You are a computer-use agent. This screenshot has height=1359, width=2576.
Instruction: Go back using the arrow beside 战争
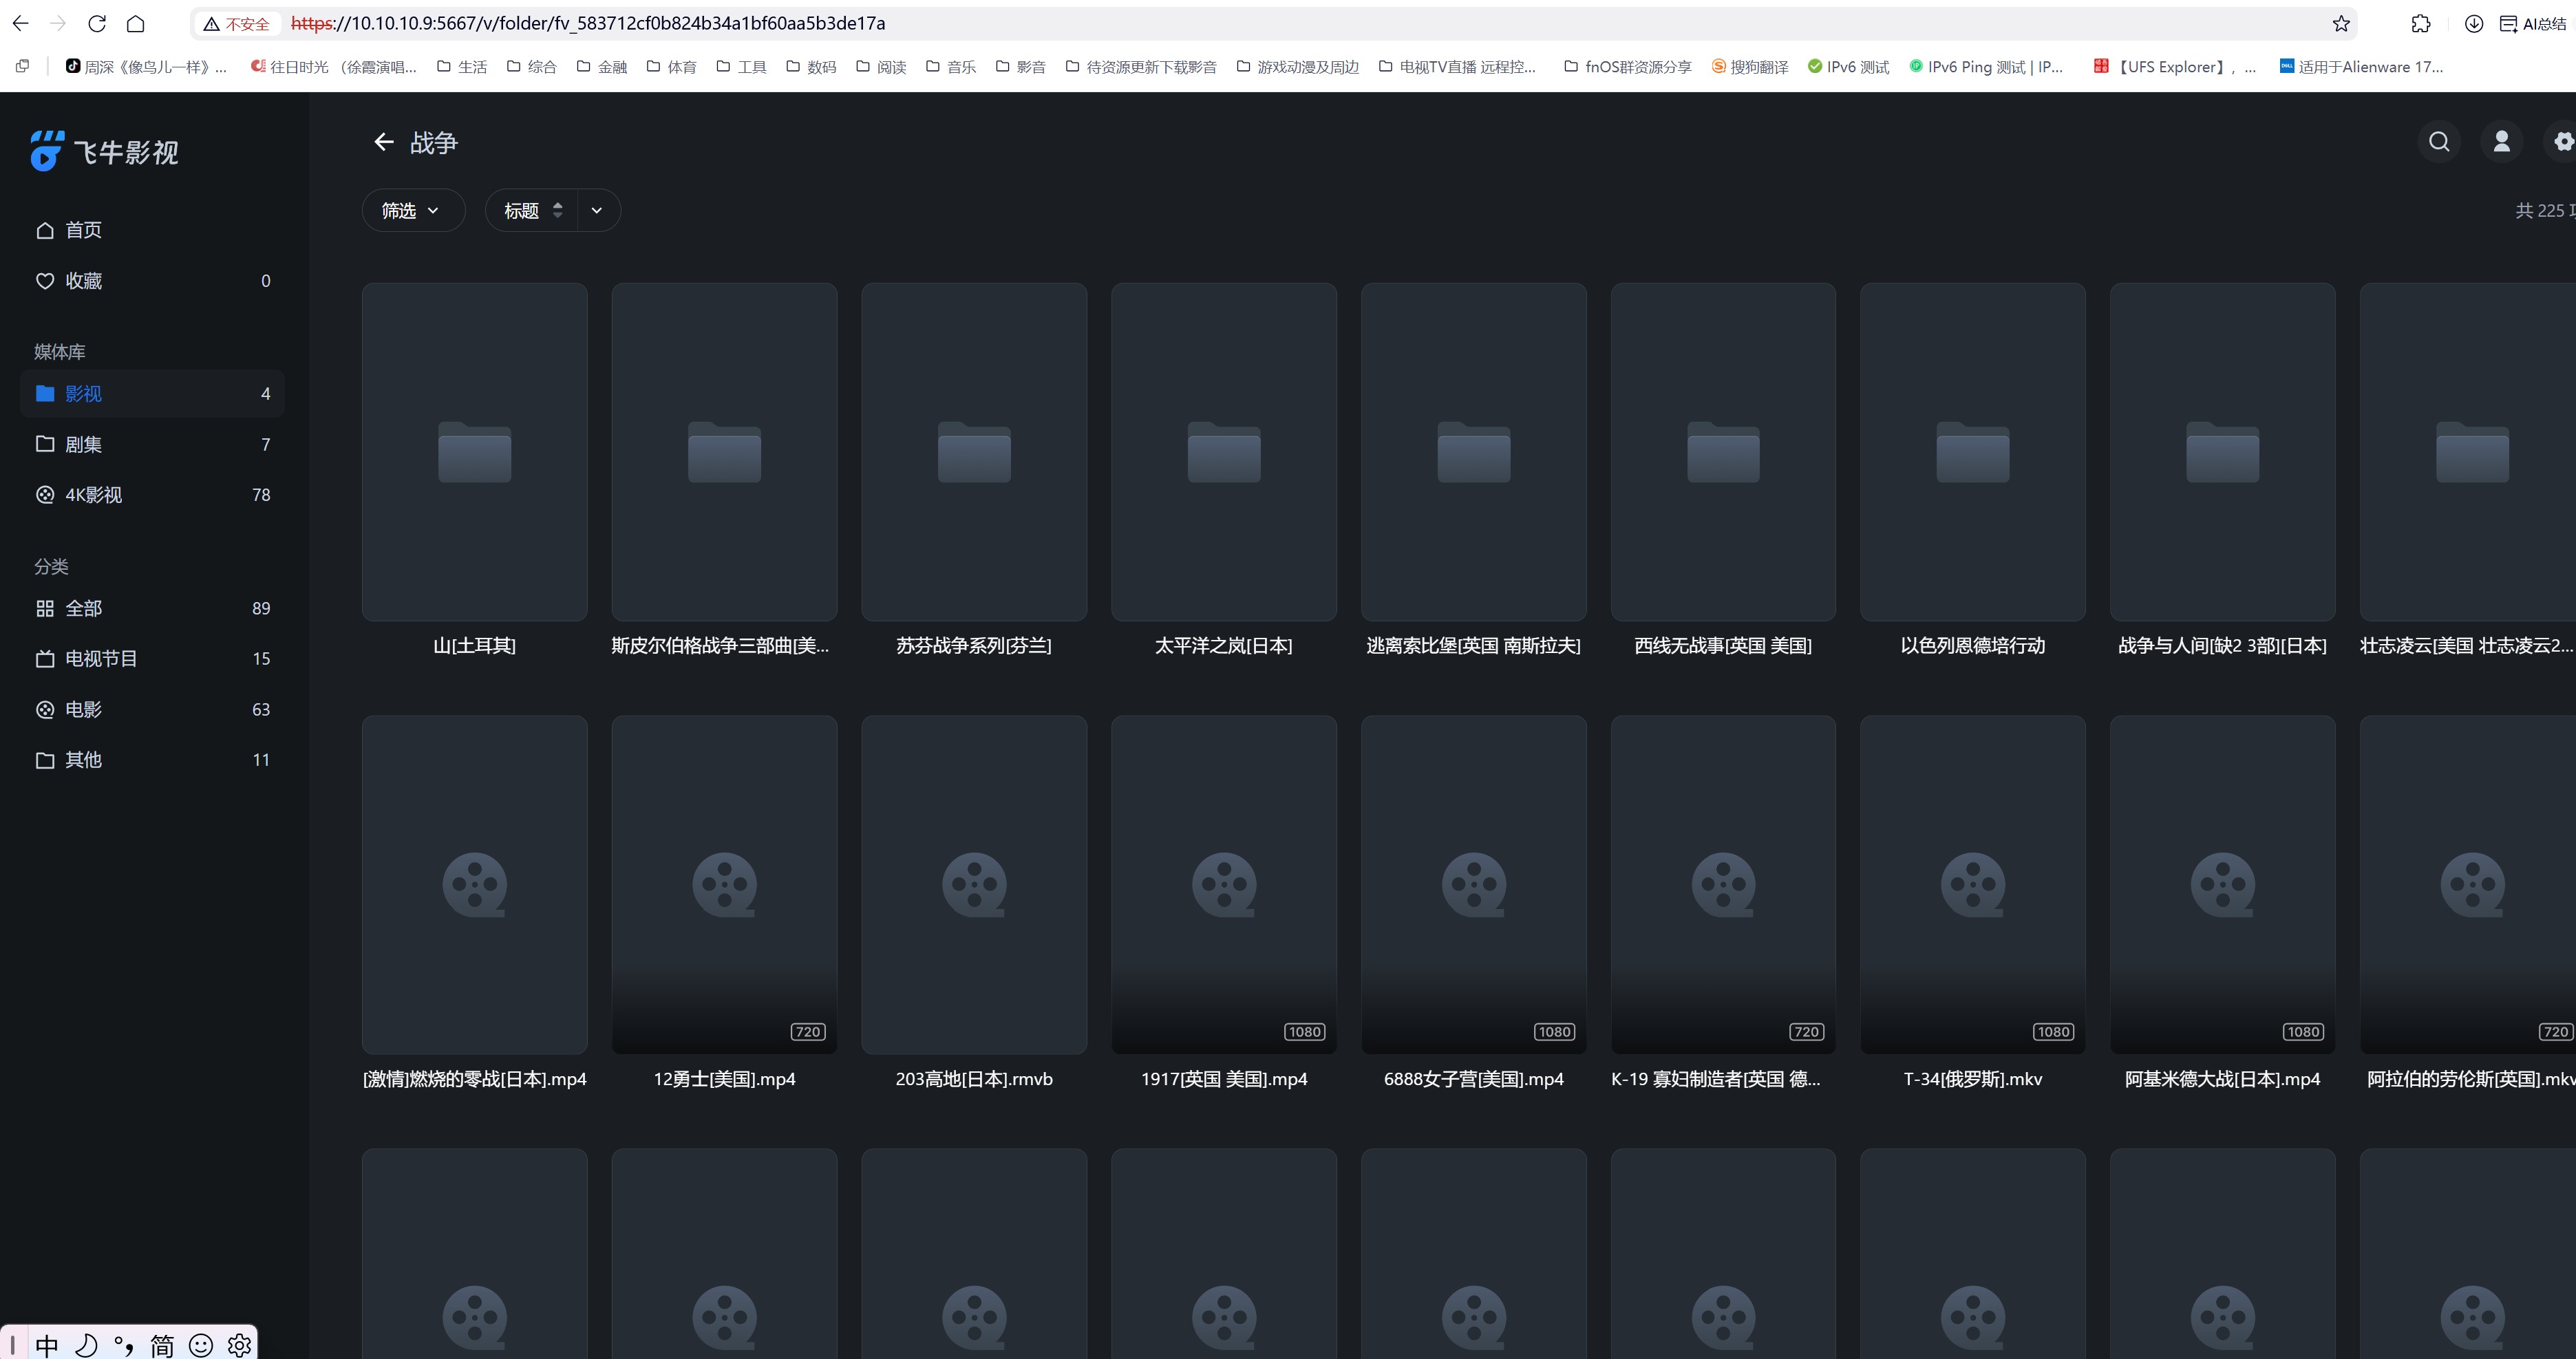384,142
